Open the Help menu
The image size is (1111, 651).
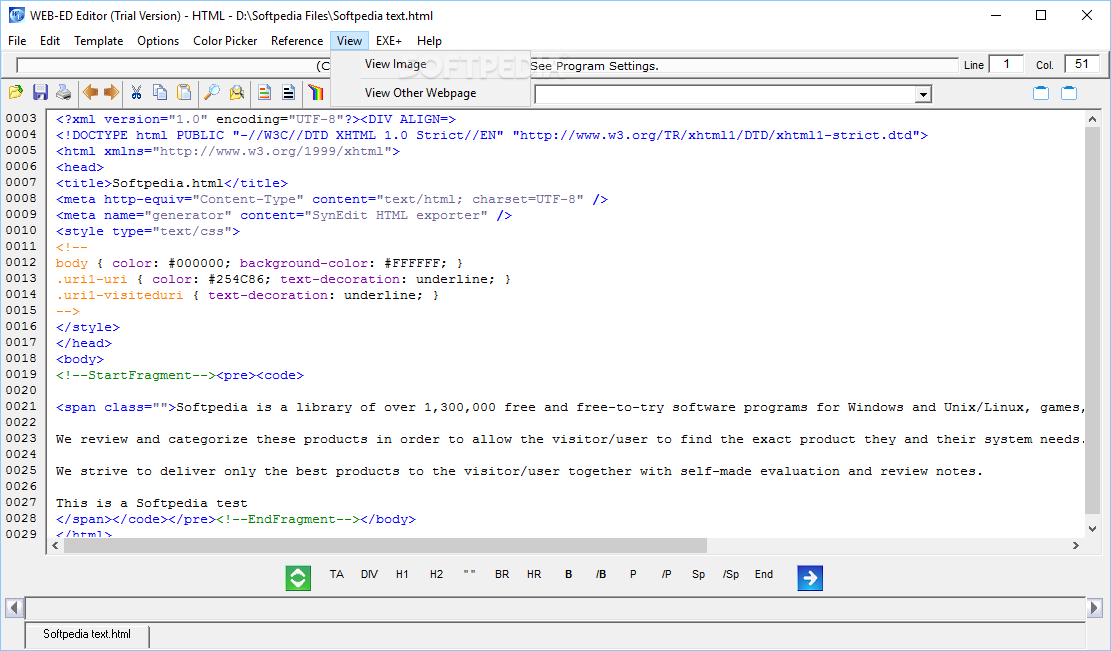[x=429, y=41]
